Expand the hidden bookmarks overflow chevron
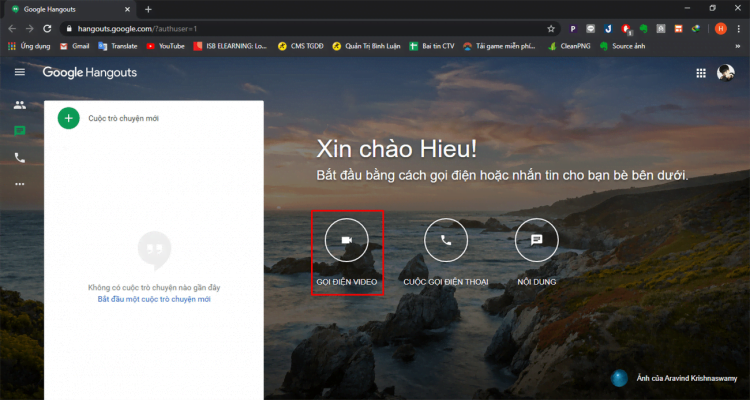The height and width of the screenshot is (400, 750). click(738, 46)
